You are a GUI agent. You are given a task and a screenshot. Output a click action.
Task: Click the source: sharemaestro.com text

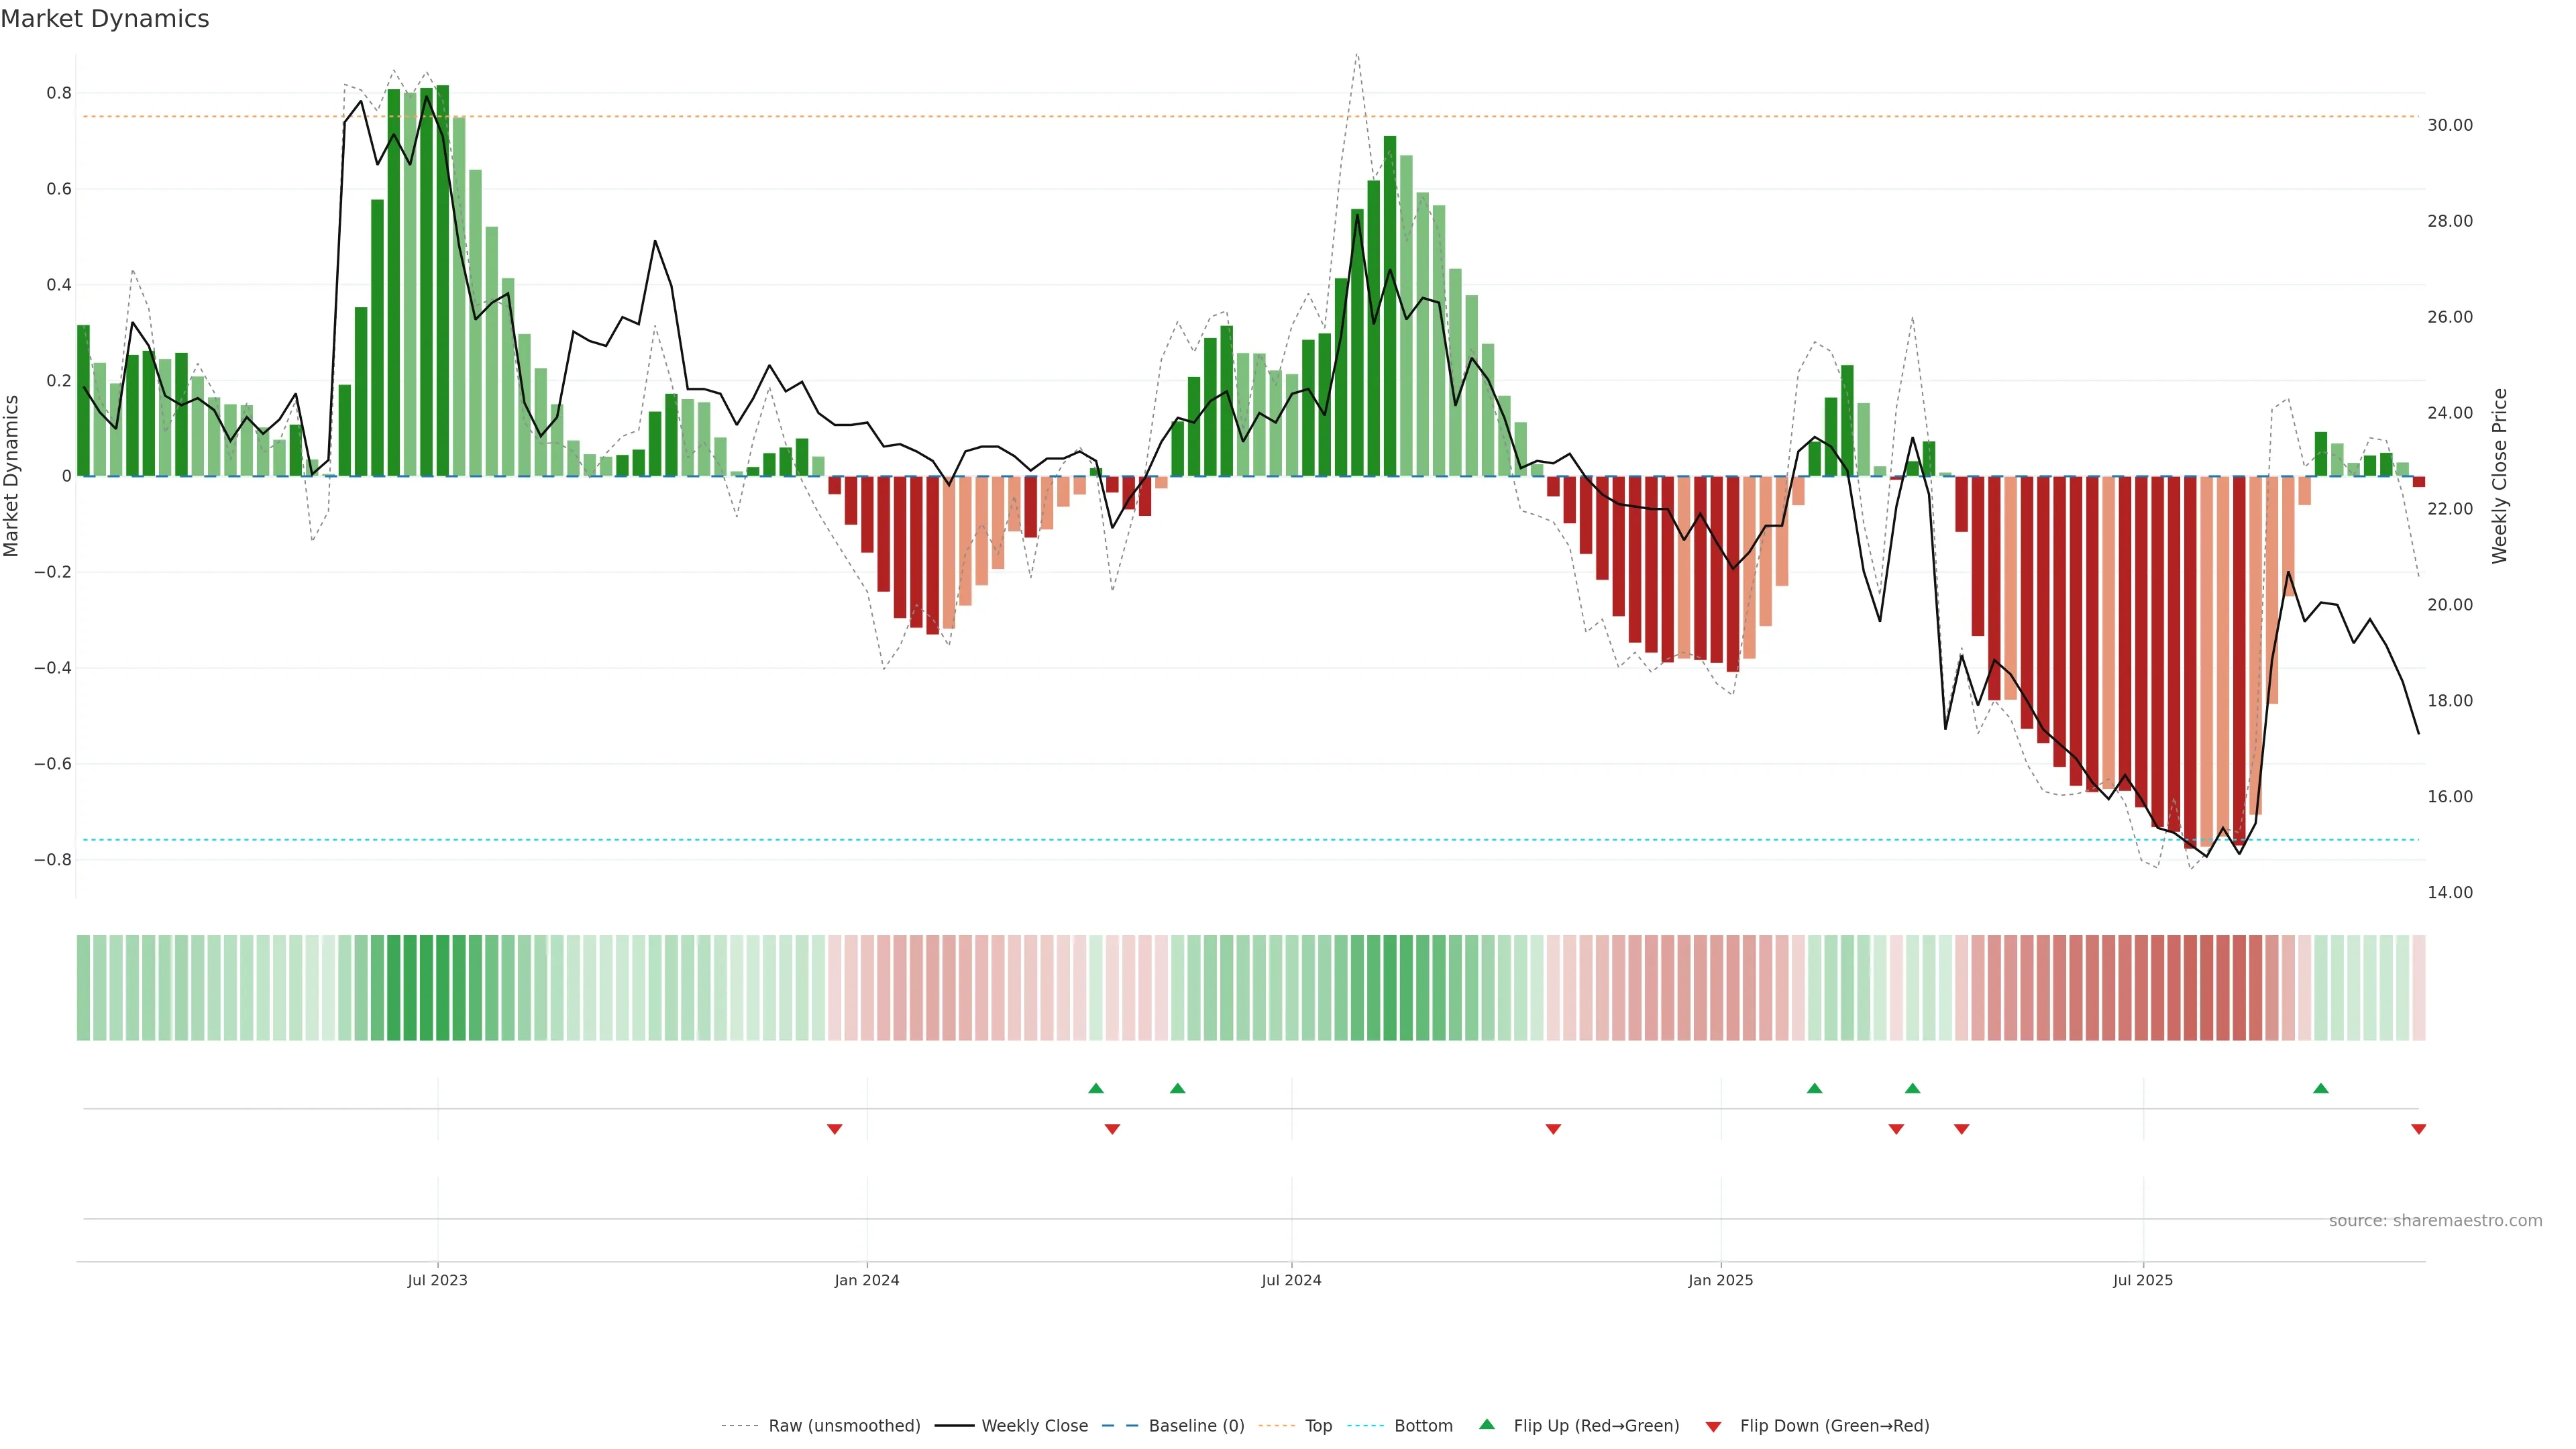tap(2435, 1221)
